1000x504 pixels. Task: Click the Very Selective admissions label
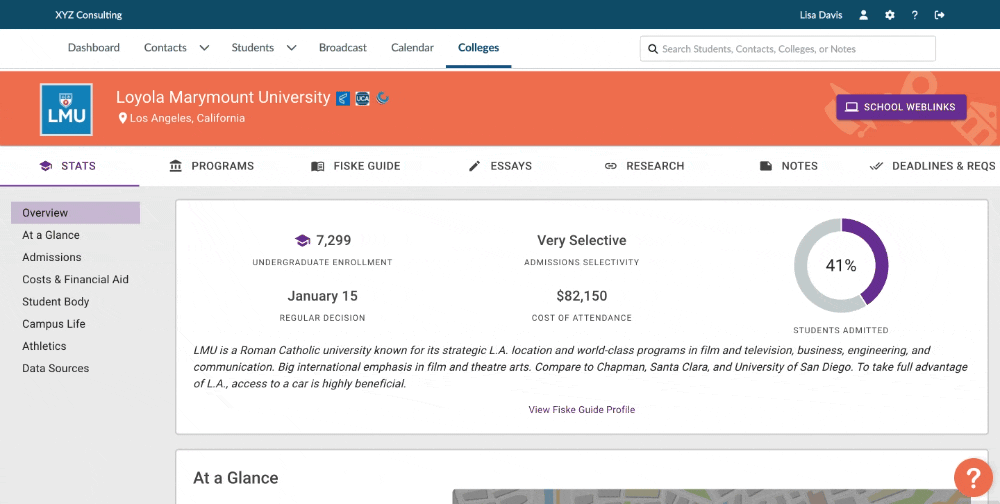click(x=582, y=241)
